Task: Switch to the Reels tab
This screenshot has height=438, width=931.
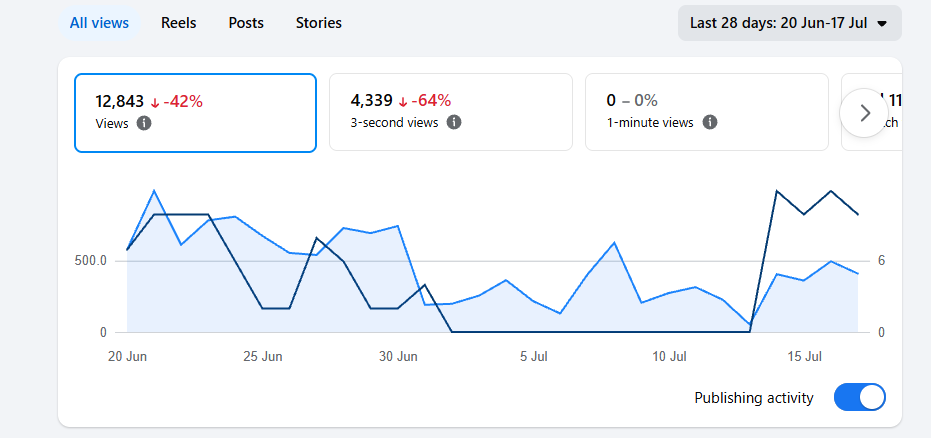Action: 179,23
